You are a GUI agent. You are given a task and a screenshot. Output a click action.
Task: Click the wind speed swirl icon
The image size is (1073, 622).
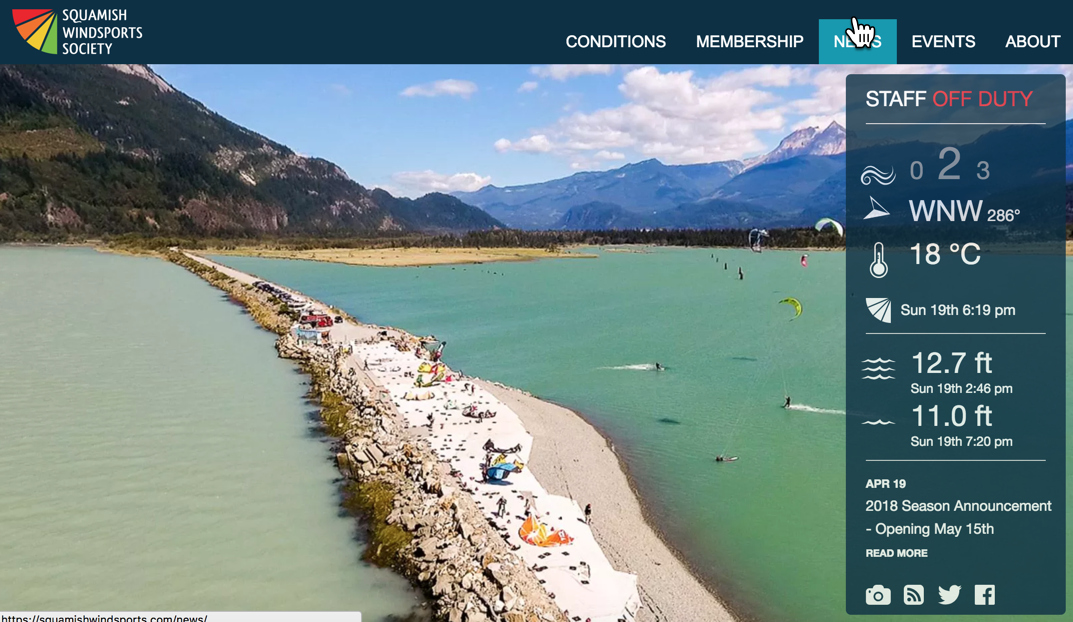coord(878,174)
